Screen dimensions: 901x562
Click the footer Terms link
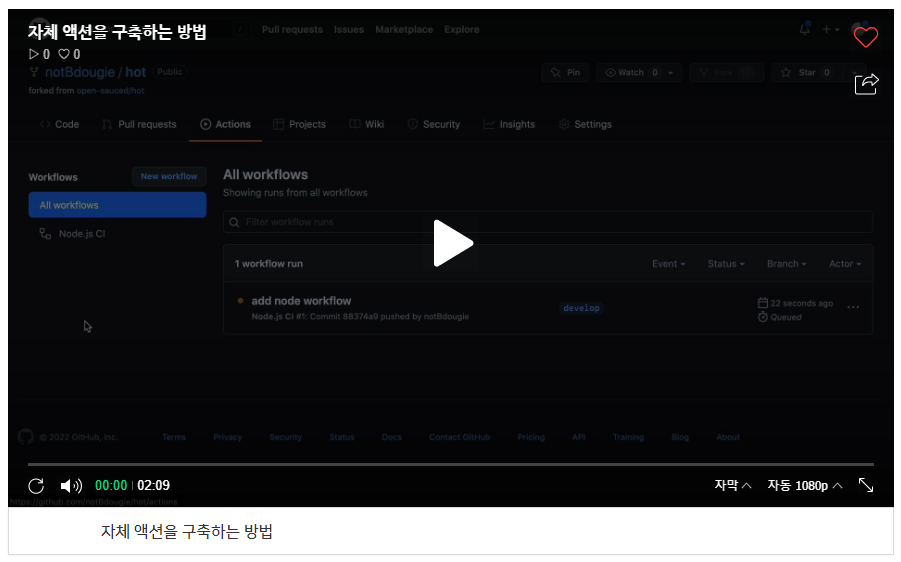(x=174, y=437)
